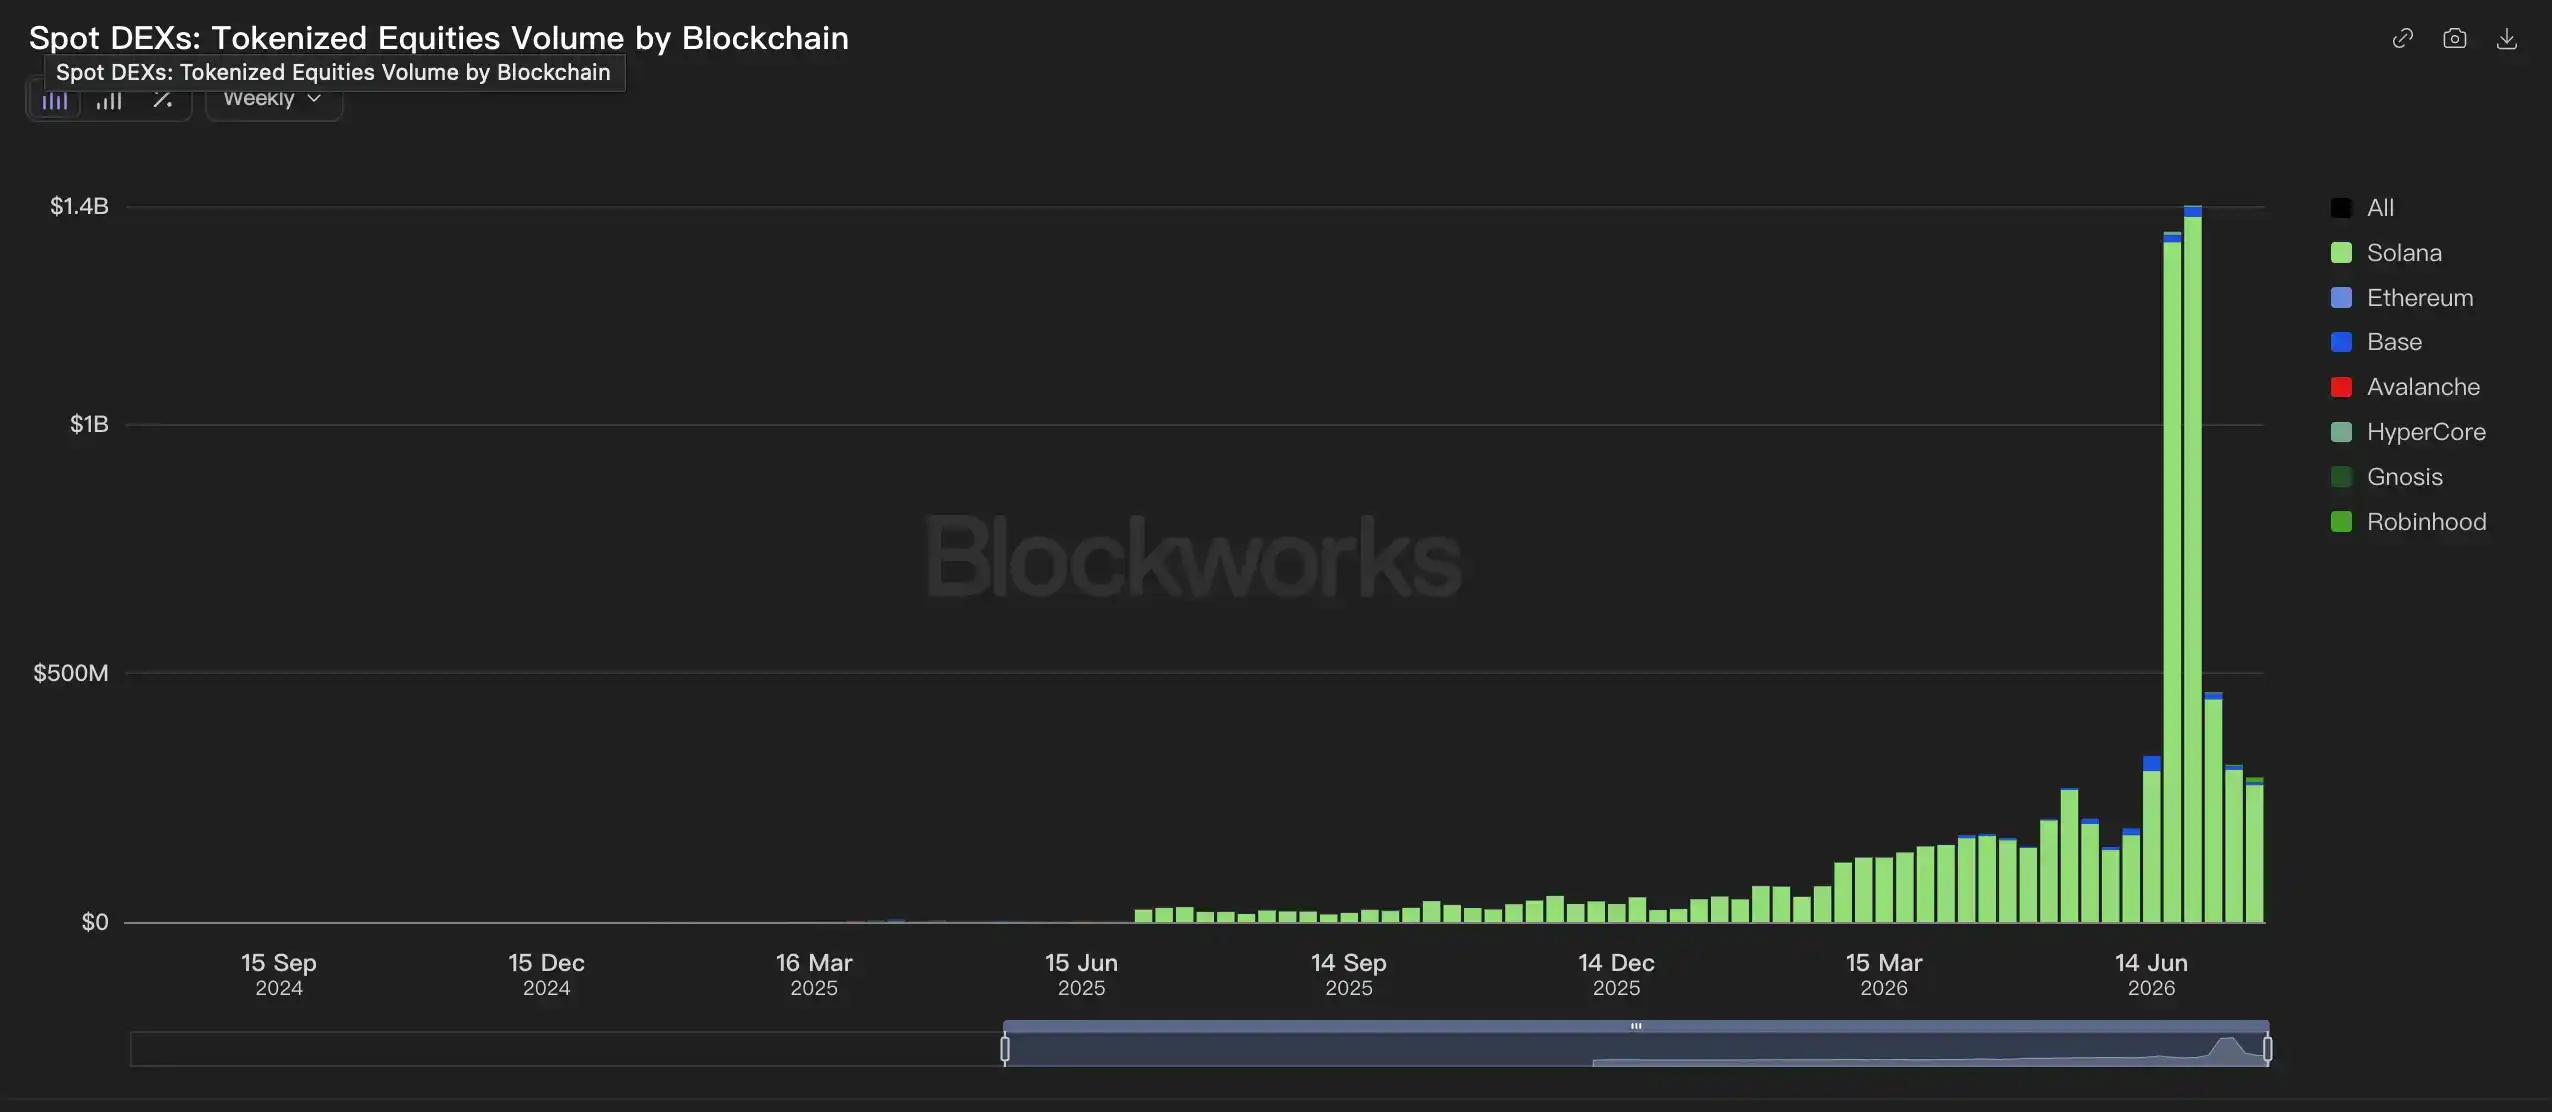
Task: Select the stacked bar chart view icon
Action: coord(55,100)
